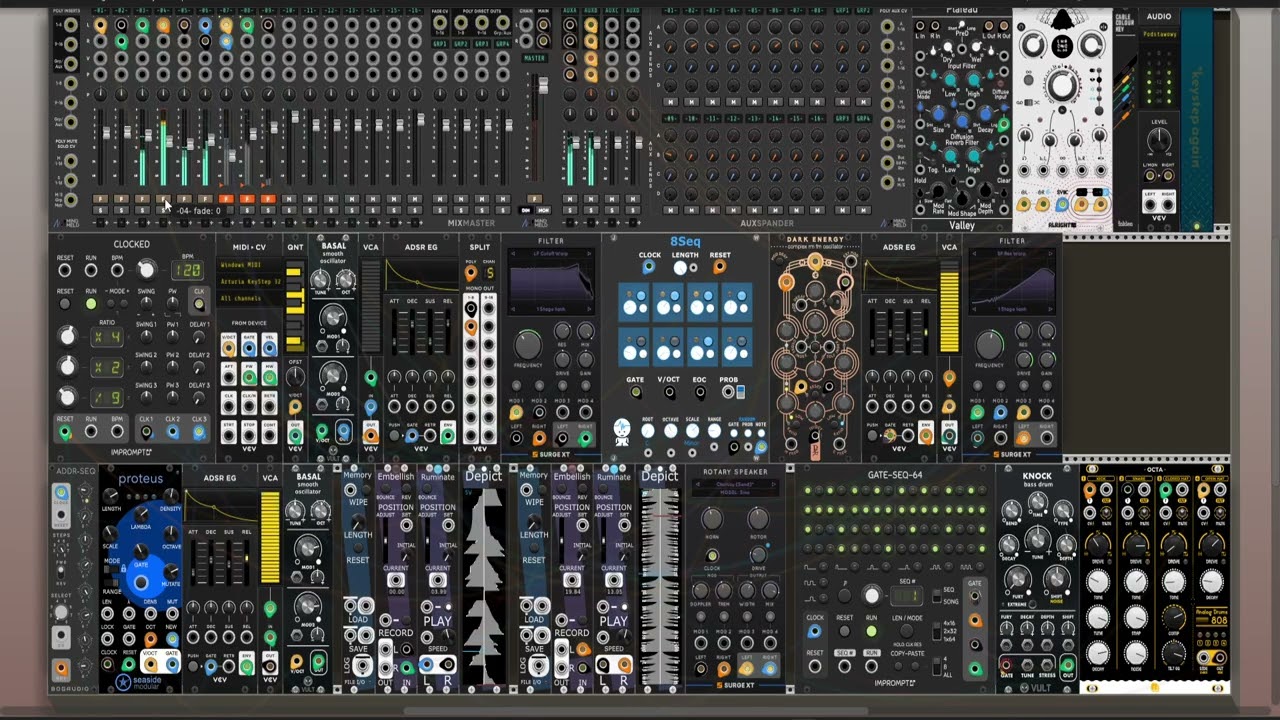Click the level slider on right middle-row VCA

[x=949, y=307]
